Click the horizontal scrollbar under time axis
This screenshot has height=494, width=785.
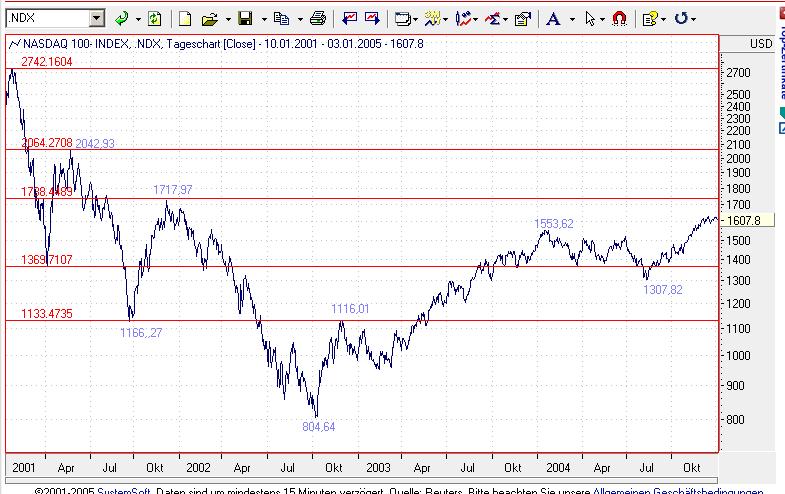(x=361, y=481)
